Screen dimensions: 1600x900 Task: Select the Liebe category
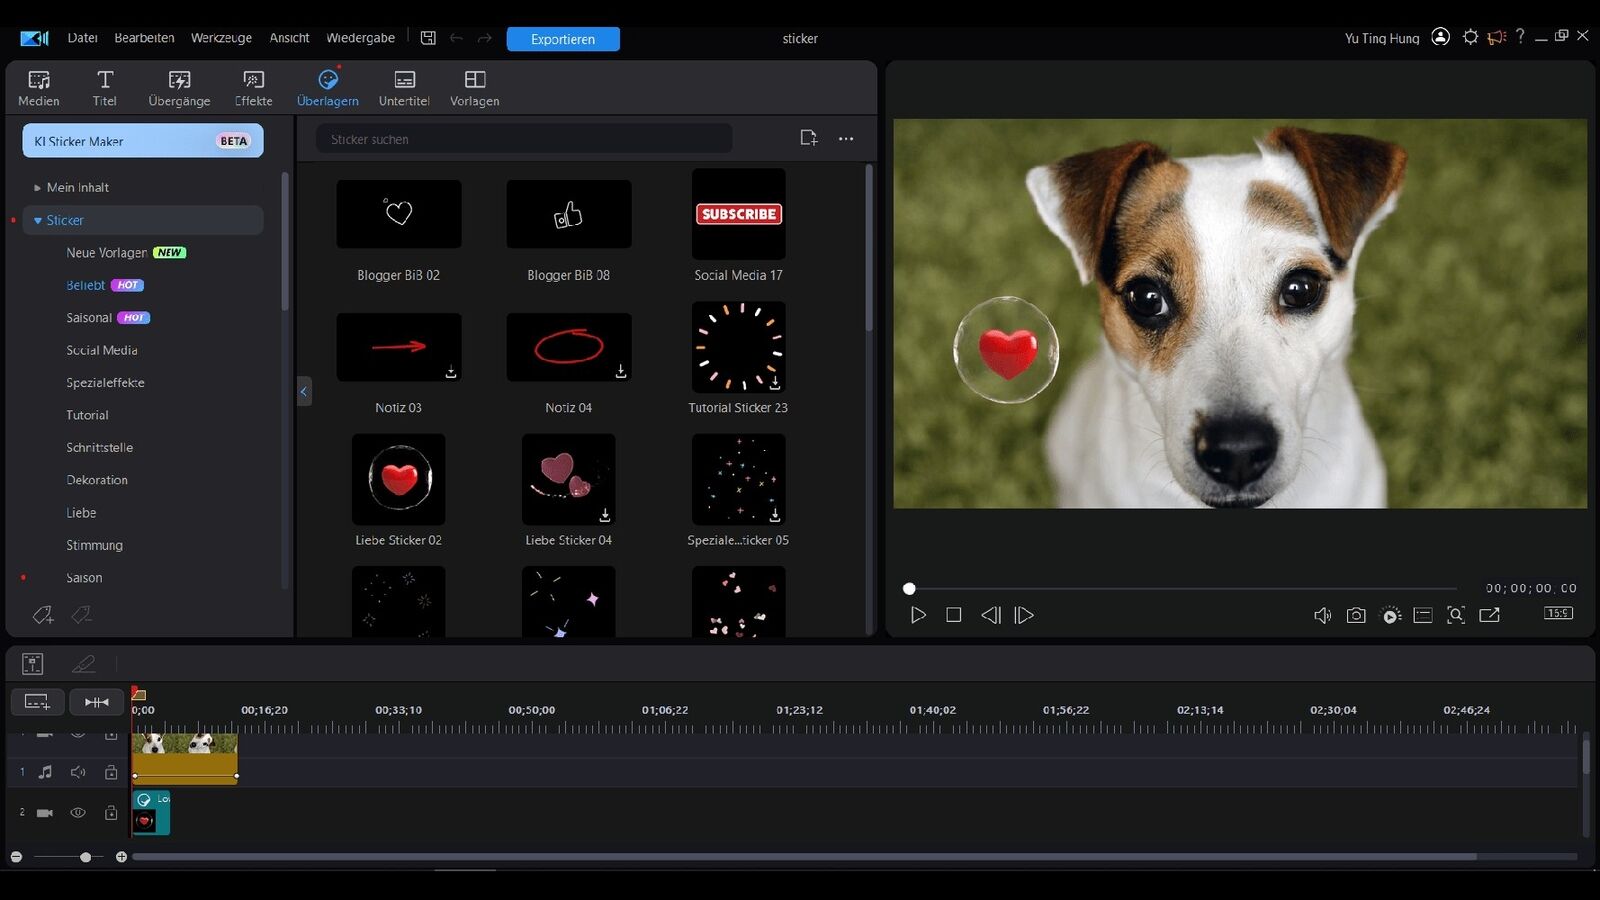pos(81,513)
